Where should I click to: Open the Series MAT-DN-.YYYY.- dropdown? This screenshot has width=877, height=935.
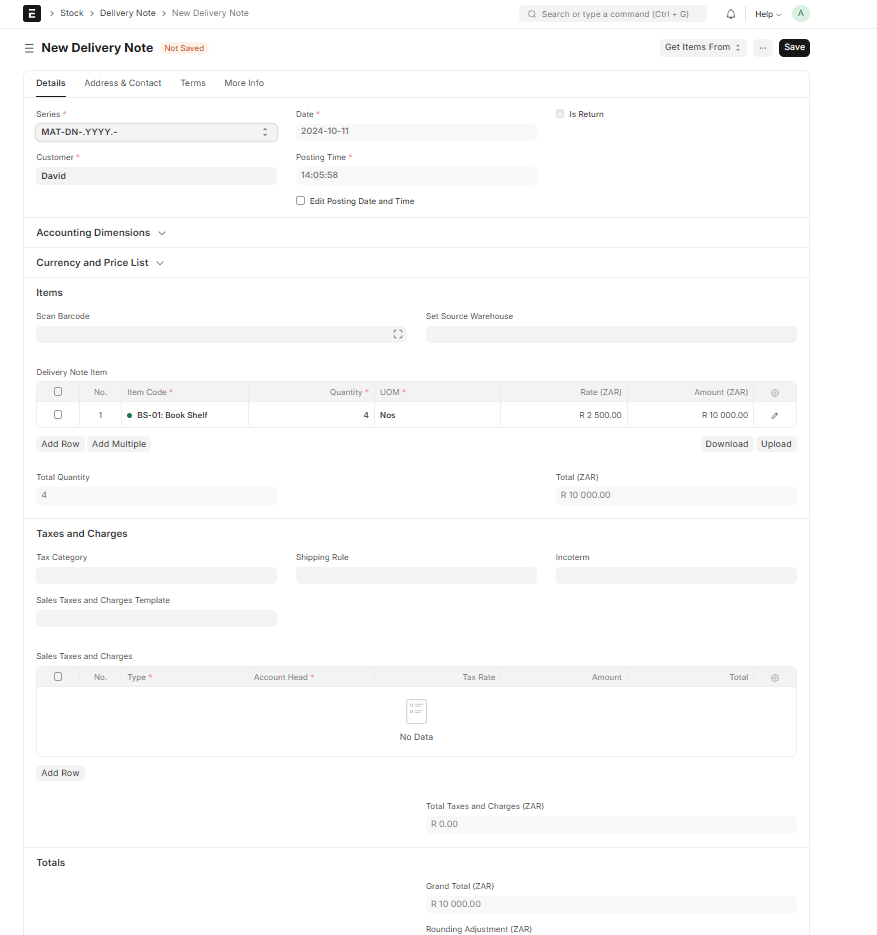coord(156,132)
